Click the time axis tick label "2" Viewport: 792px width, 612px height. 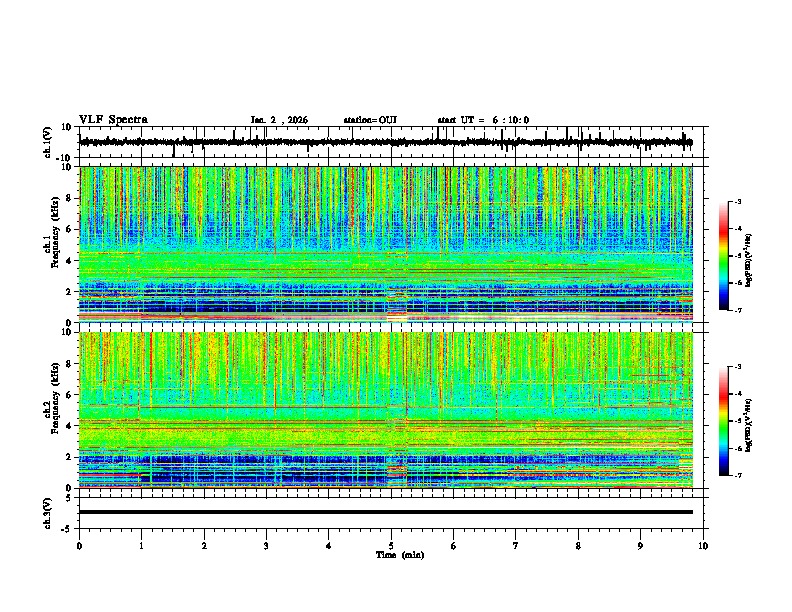pos(204,546)
